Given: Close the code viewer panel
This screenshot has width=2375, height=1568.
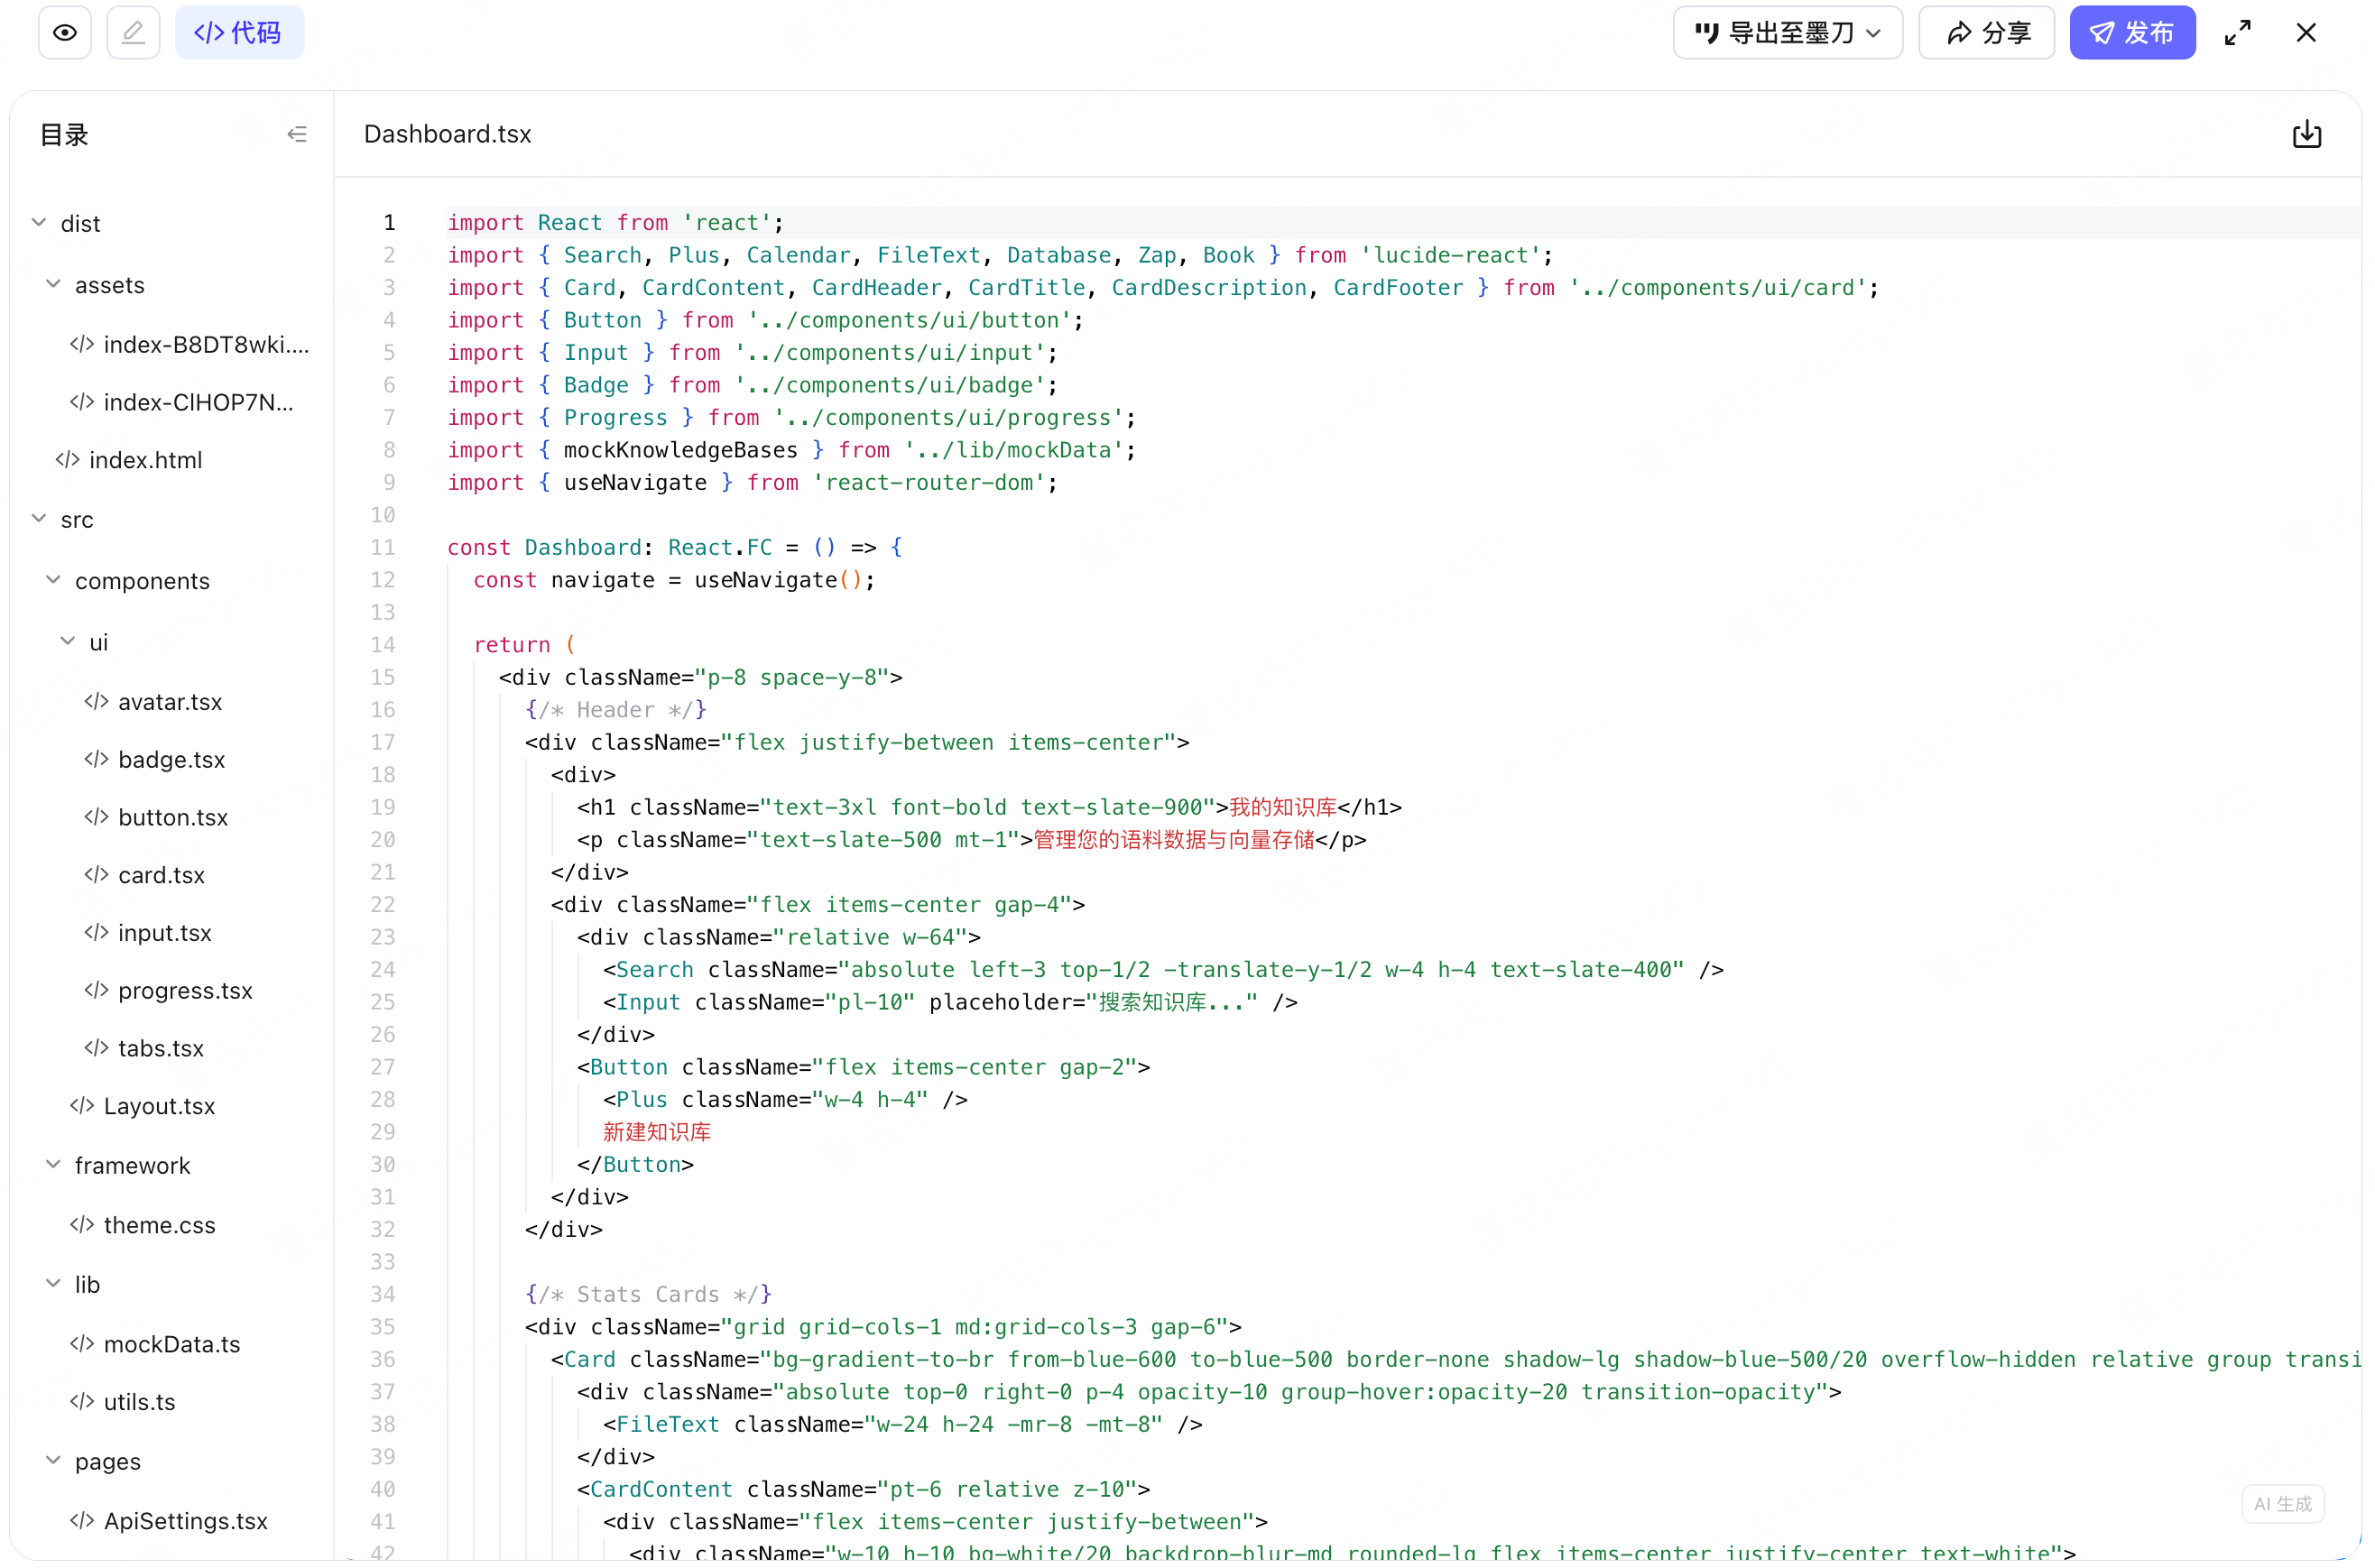Looking at the screenshot, I should [2306, 33].
